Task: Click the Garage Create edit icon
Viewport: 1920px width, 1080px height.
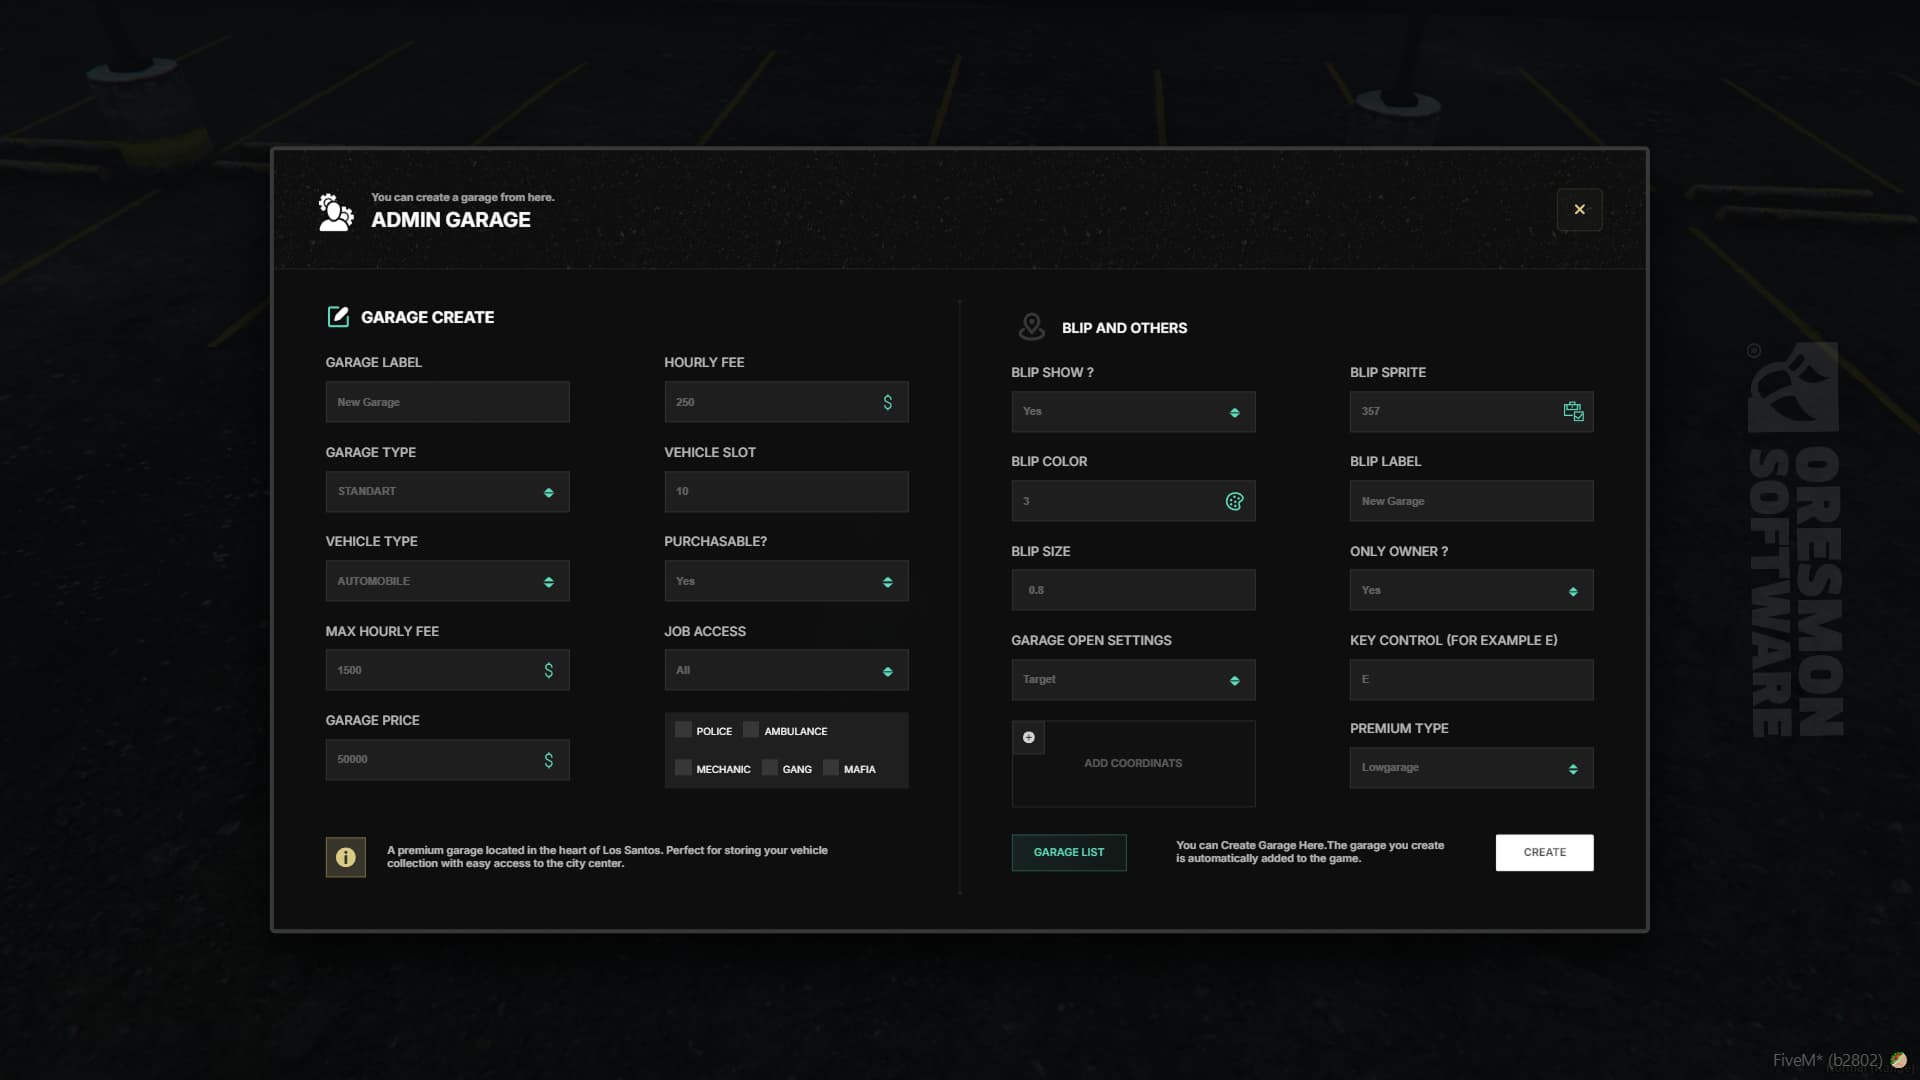Action: point(338,317)
